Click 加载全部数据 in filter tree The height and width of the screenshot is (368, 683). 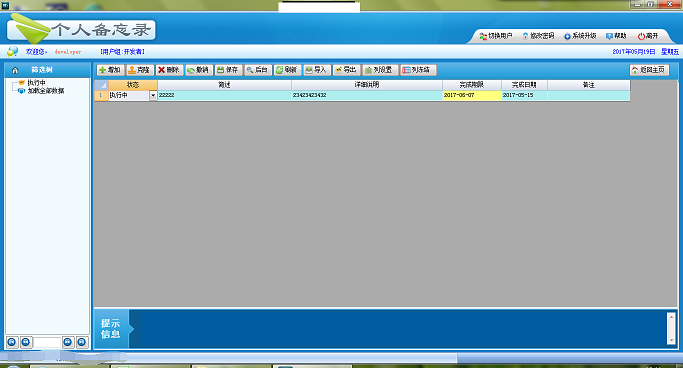pos(46,91)
